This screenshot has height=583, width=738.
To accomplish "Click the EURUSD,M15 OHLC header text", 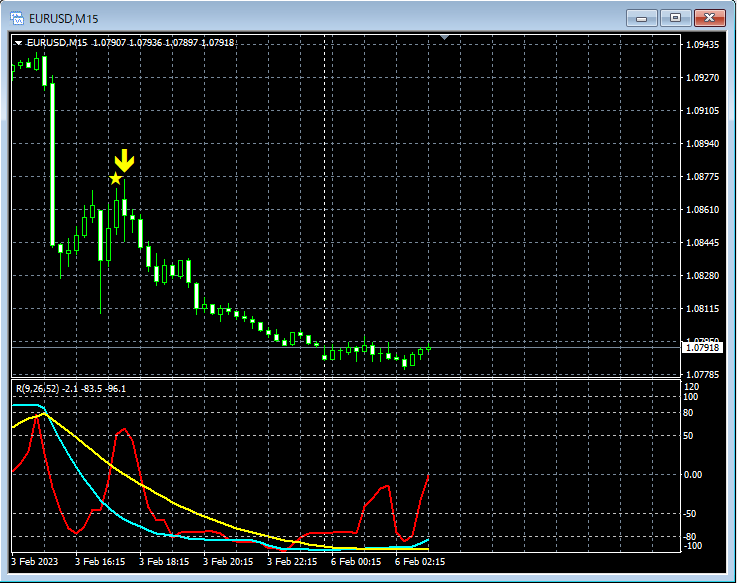I will 130,43.
